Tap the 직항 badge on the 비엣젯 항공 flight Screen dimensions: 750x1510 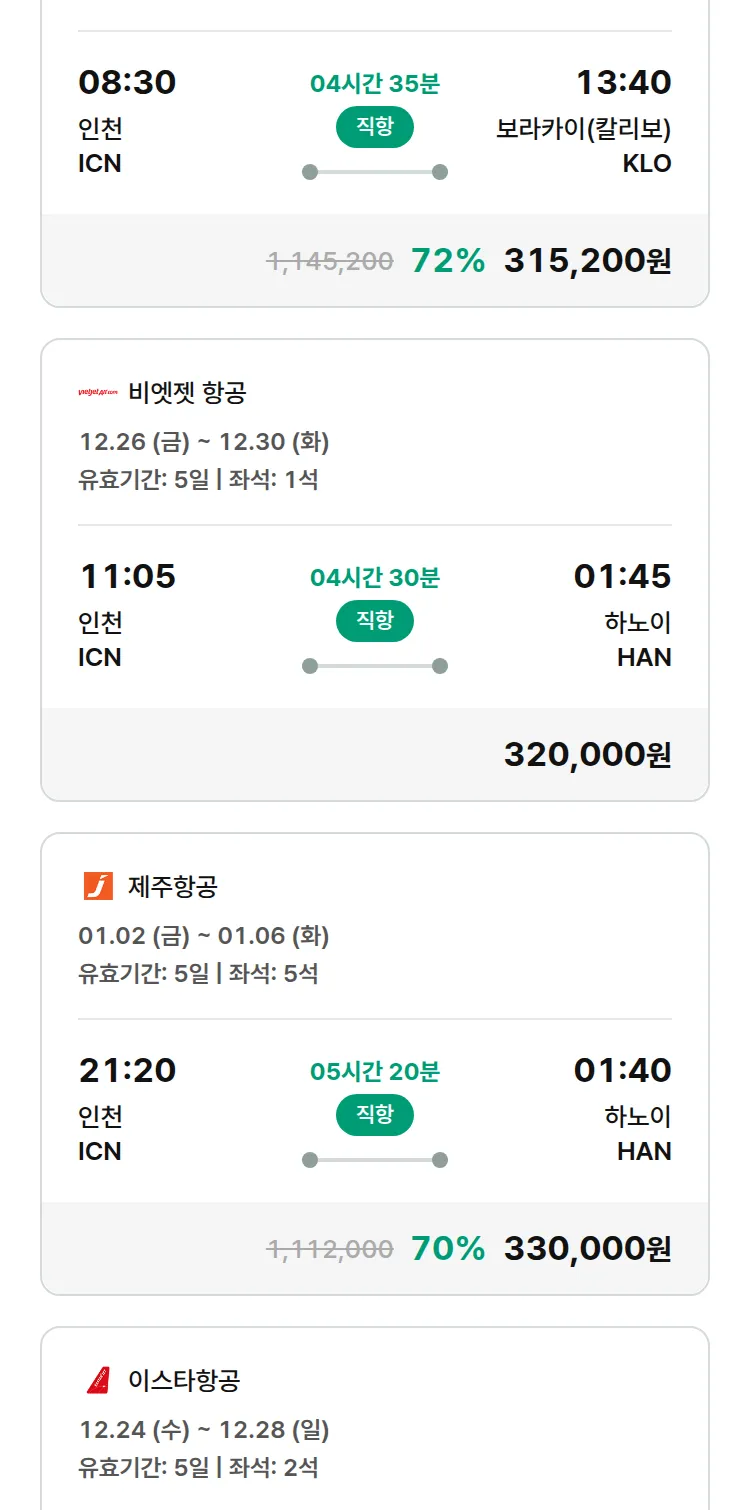pyautogui.click(x=375, y=622)
